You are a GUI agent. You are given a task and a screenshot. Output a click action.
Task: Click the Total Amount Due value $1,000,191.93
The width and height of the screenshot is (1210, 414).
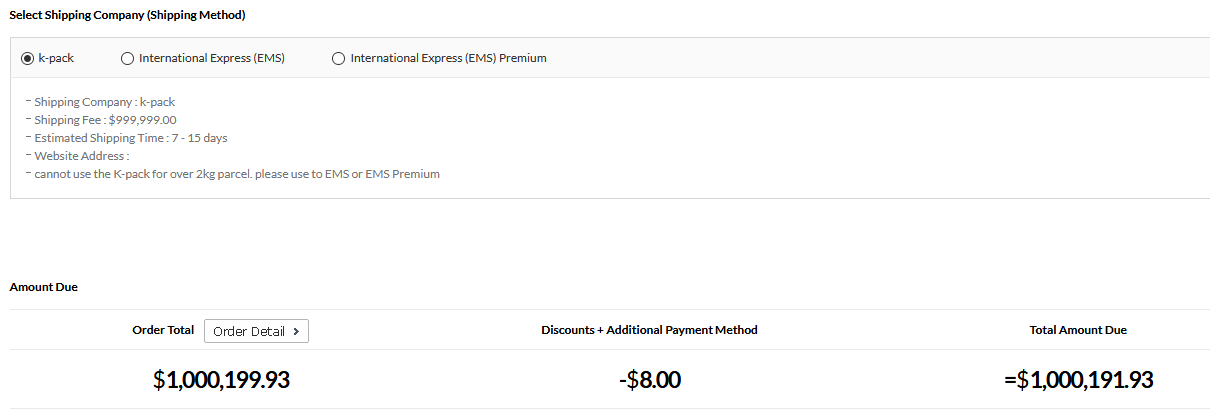pyautogui.click(x=1079, y=380)
